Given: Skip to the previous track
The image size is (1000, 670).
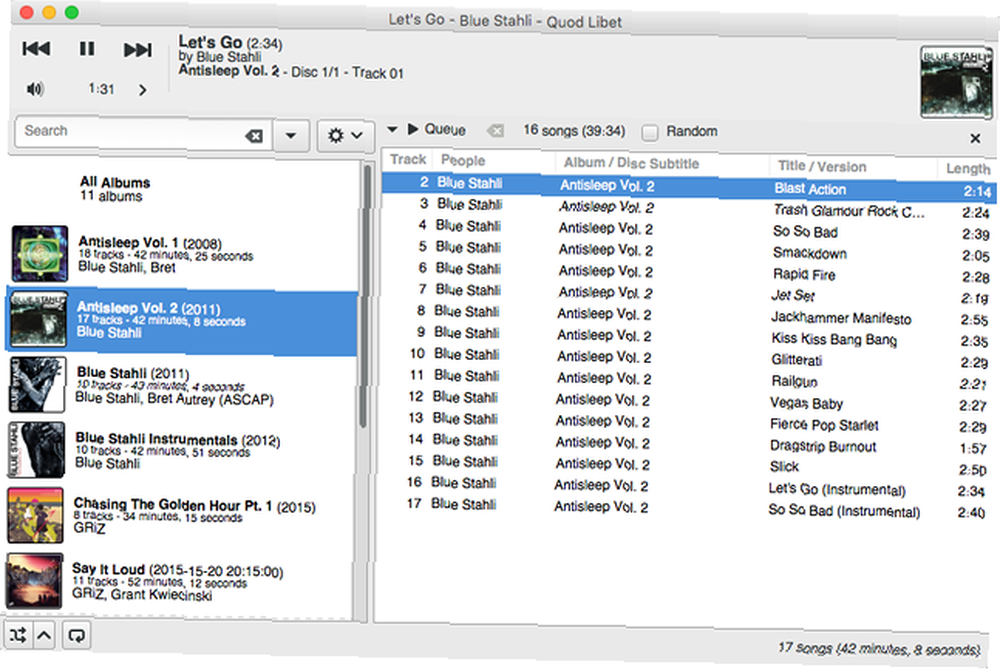Looking at the screenshot, I should point(36,49).
